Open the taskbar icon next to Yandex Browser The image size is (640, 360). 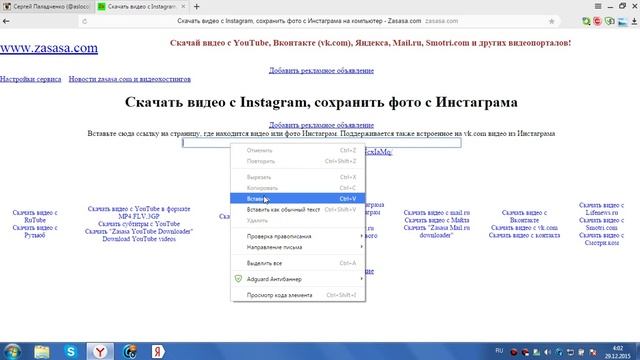[130, 352]
